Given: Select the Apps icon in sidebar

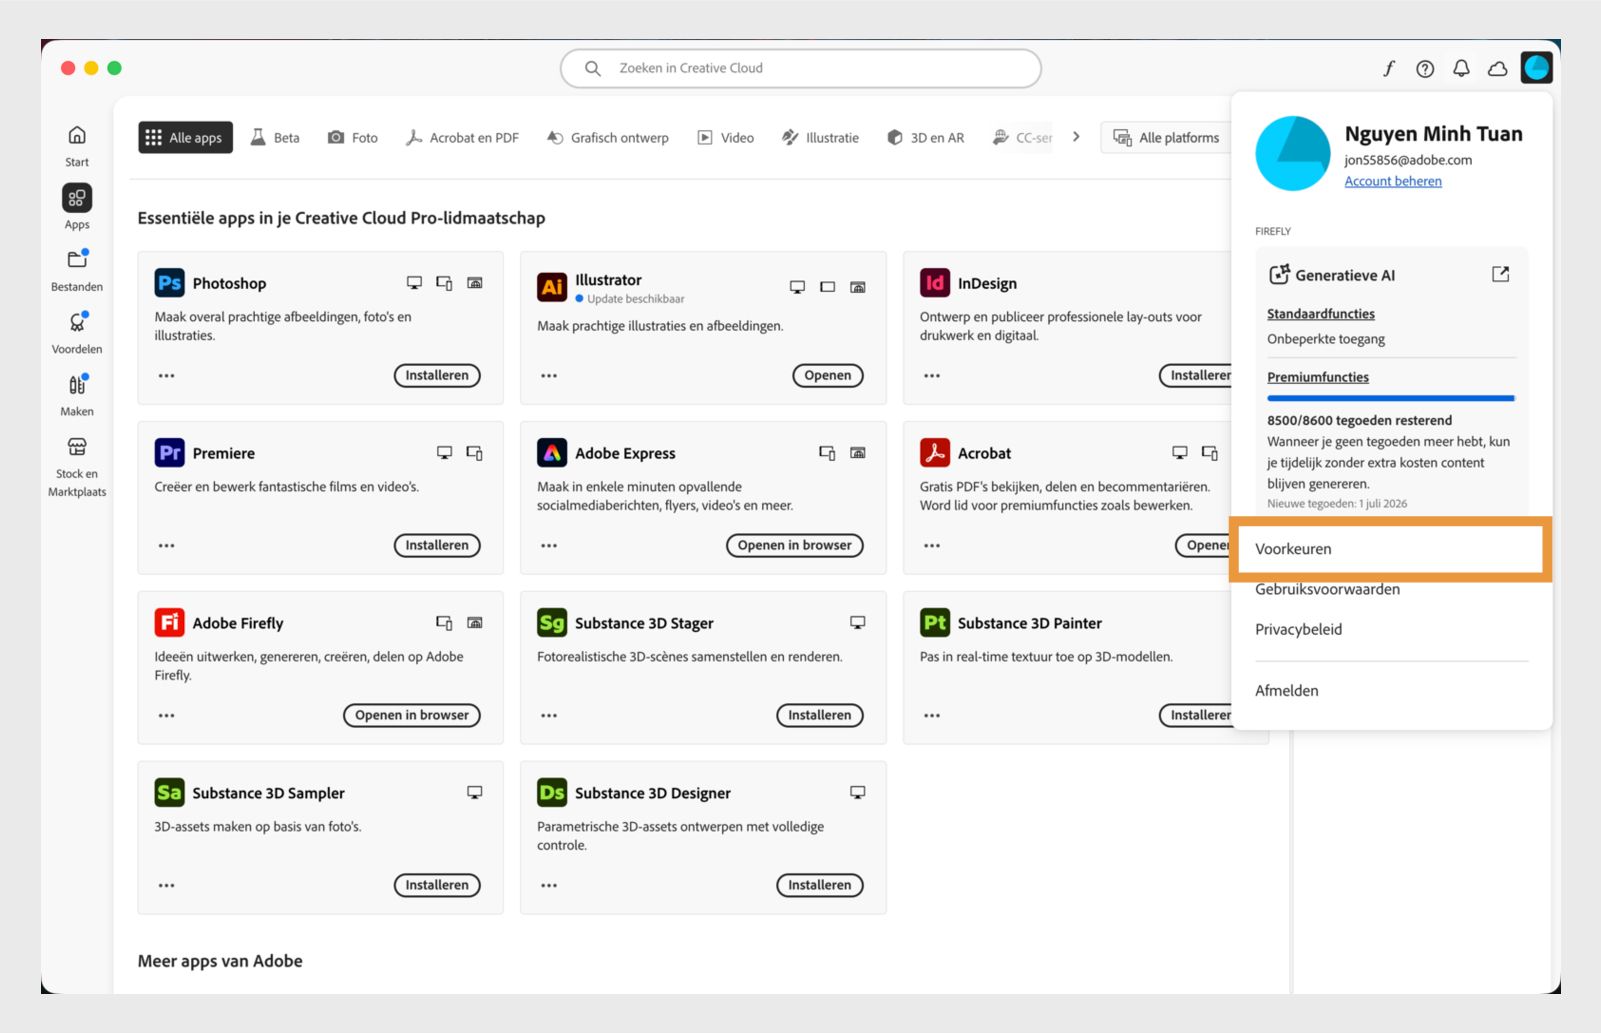Looking at the screenshot, I should tap(77, 198).
